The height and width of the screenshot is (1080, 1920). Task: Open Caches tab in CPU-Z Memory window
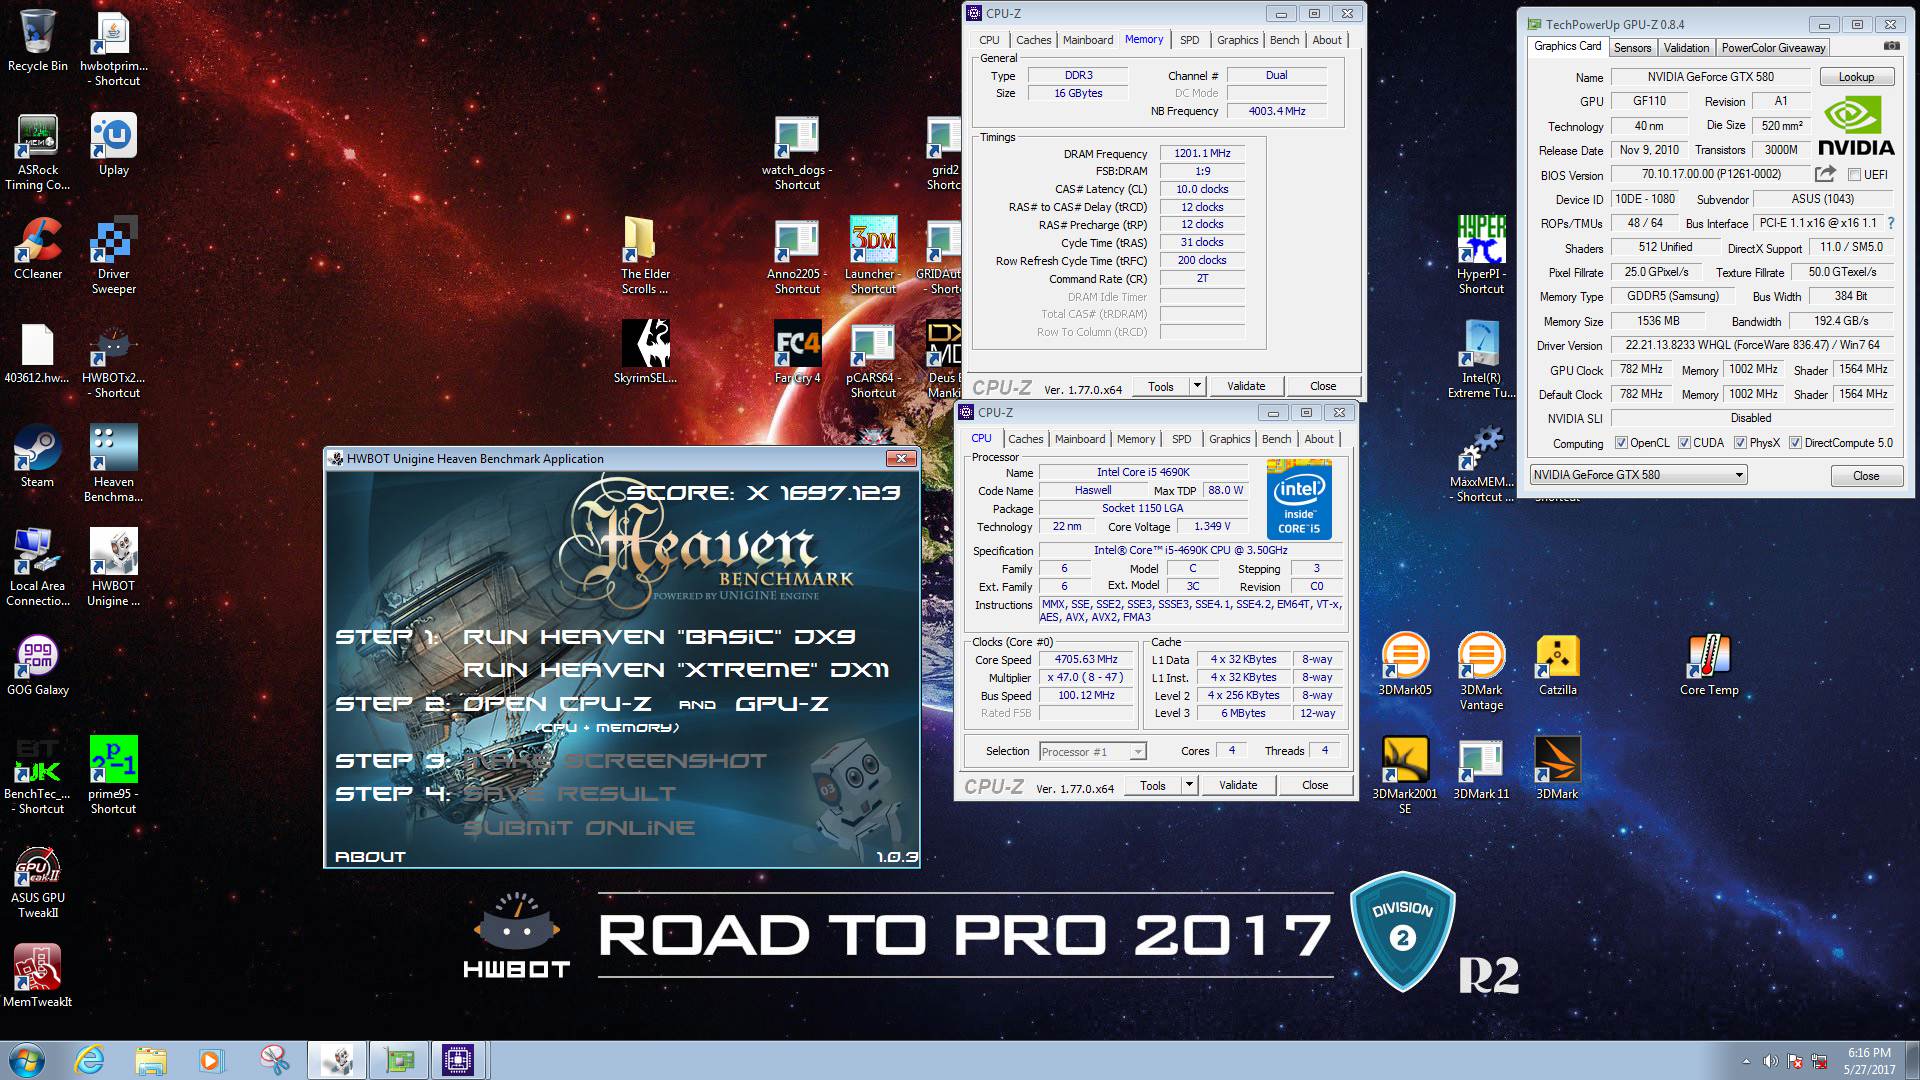click(1033, 40)
